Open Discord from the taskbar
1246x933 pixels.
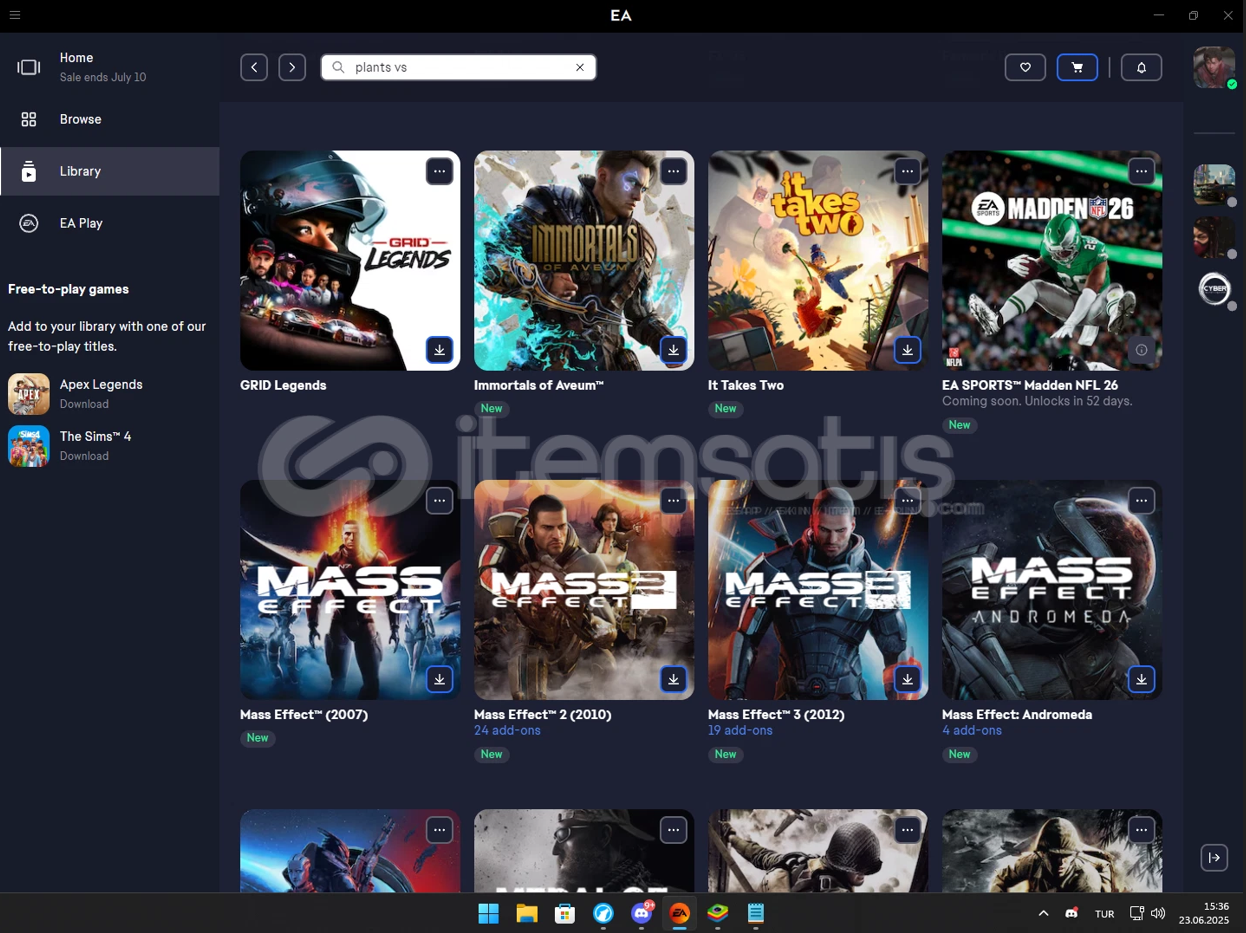coord(642,913)
